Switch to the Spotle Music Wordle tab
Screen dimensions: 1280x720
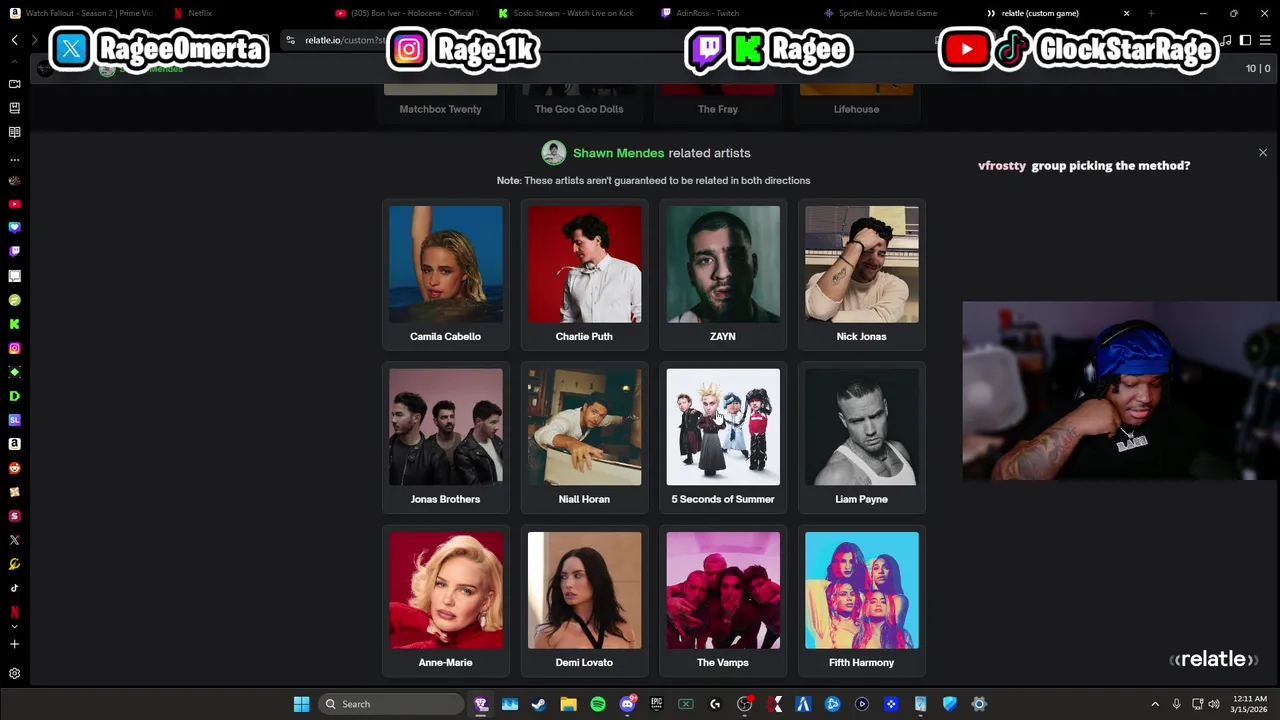895,13
